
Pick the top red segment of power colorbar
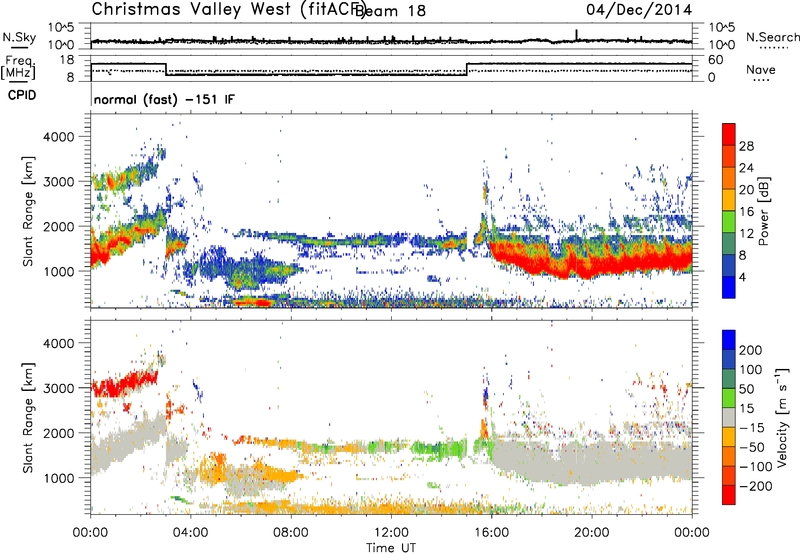click(729, 135)
